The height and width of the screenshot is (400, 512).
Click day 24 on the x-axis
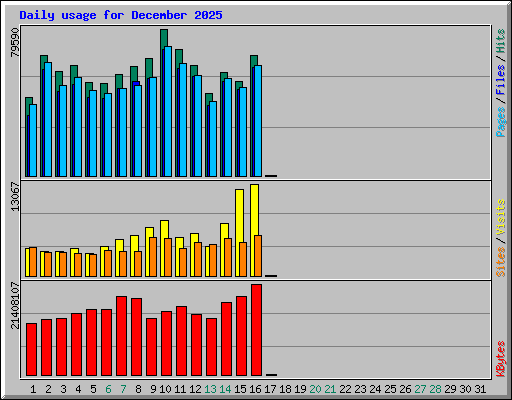pyautogui.click(x=375, y=389)
